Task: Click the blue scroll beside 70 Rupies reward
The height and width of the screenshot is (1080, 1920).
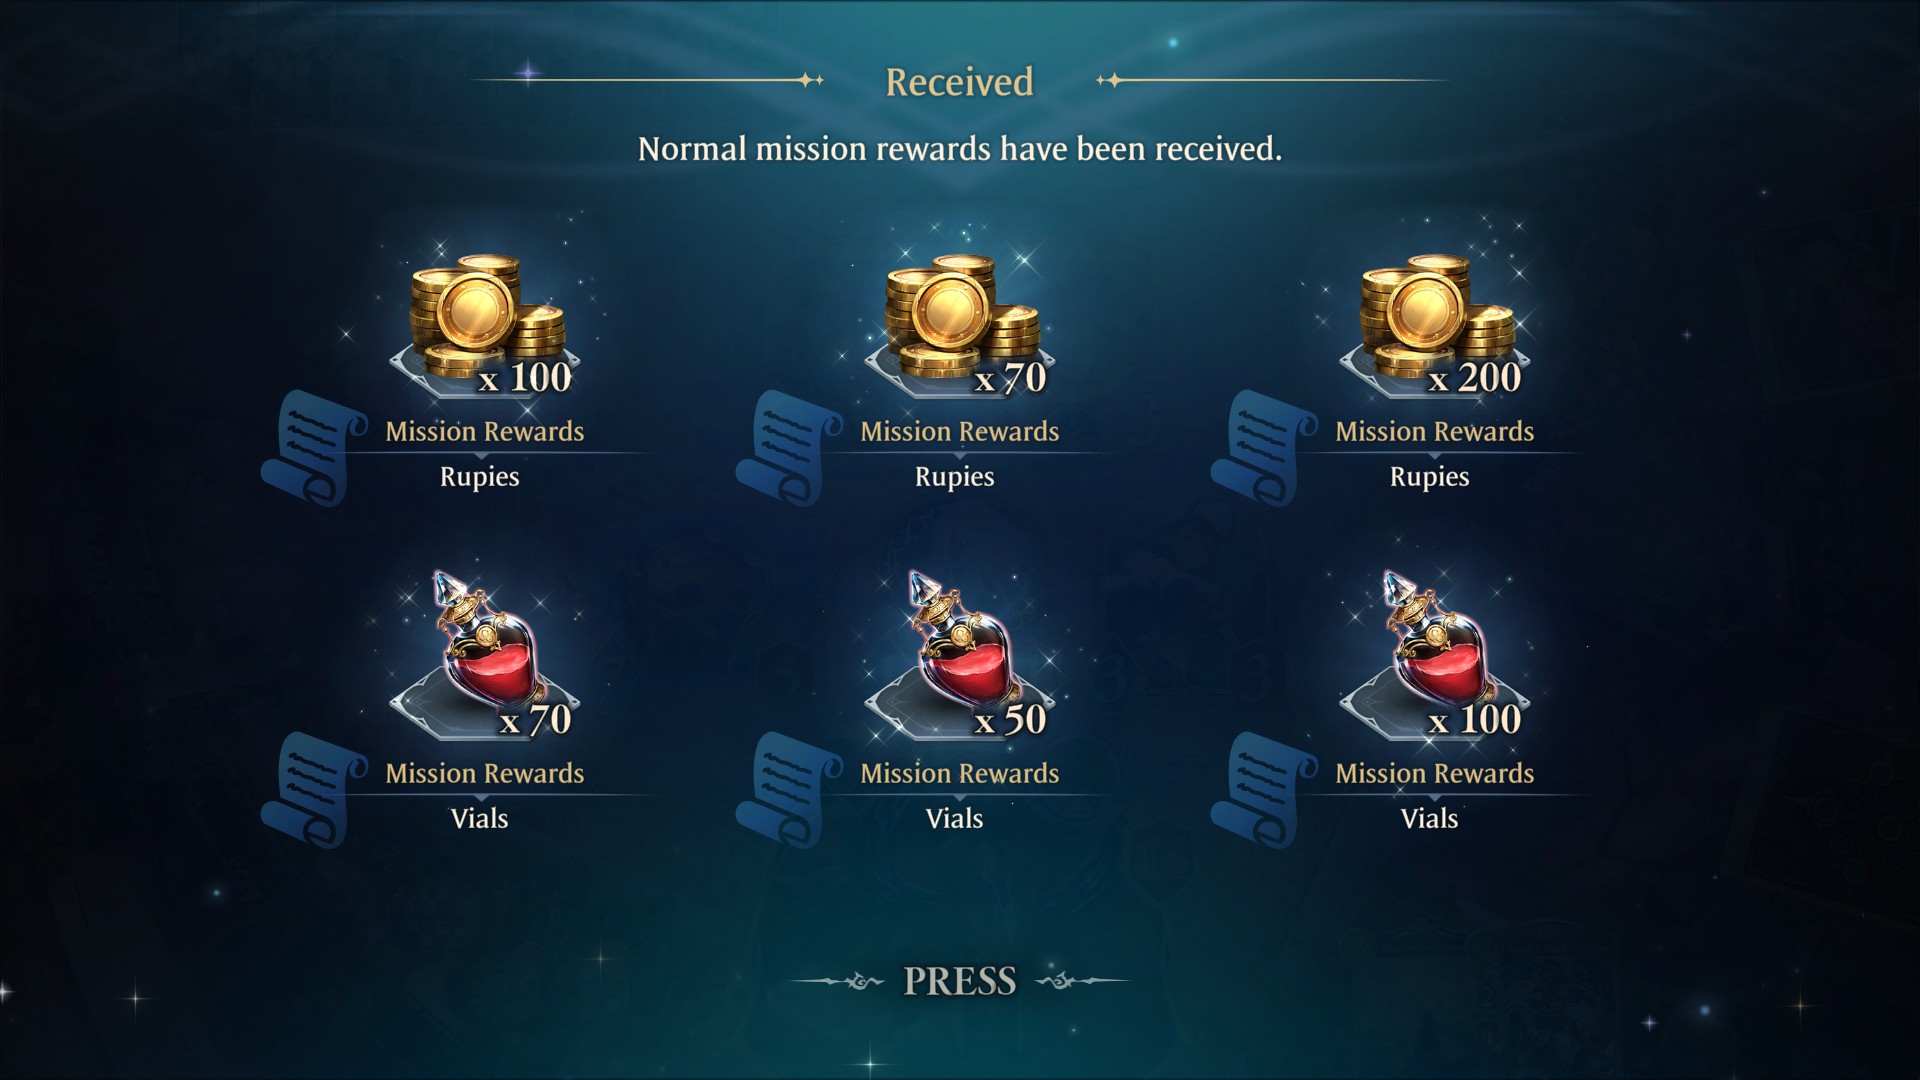Action: 789,447
